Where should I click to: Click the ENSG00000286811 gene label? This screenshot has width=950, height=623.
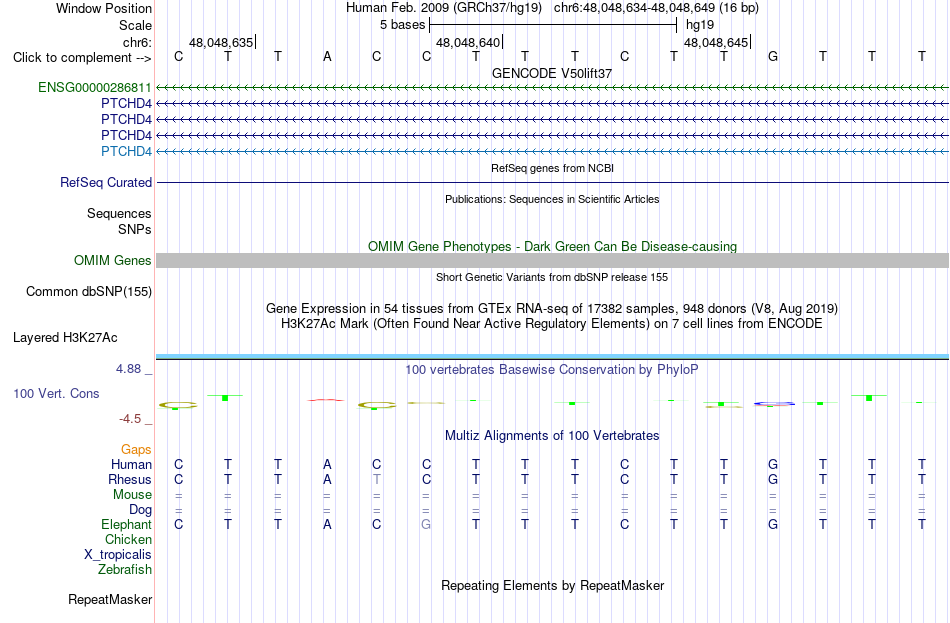[x=95, y=87]
